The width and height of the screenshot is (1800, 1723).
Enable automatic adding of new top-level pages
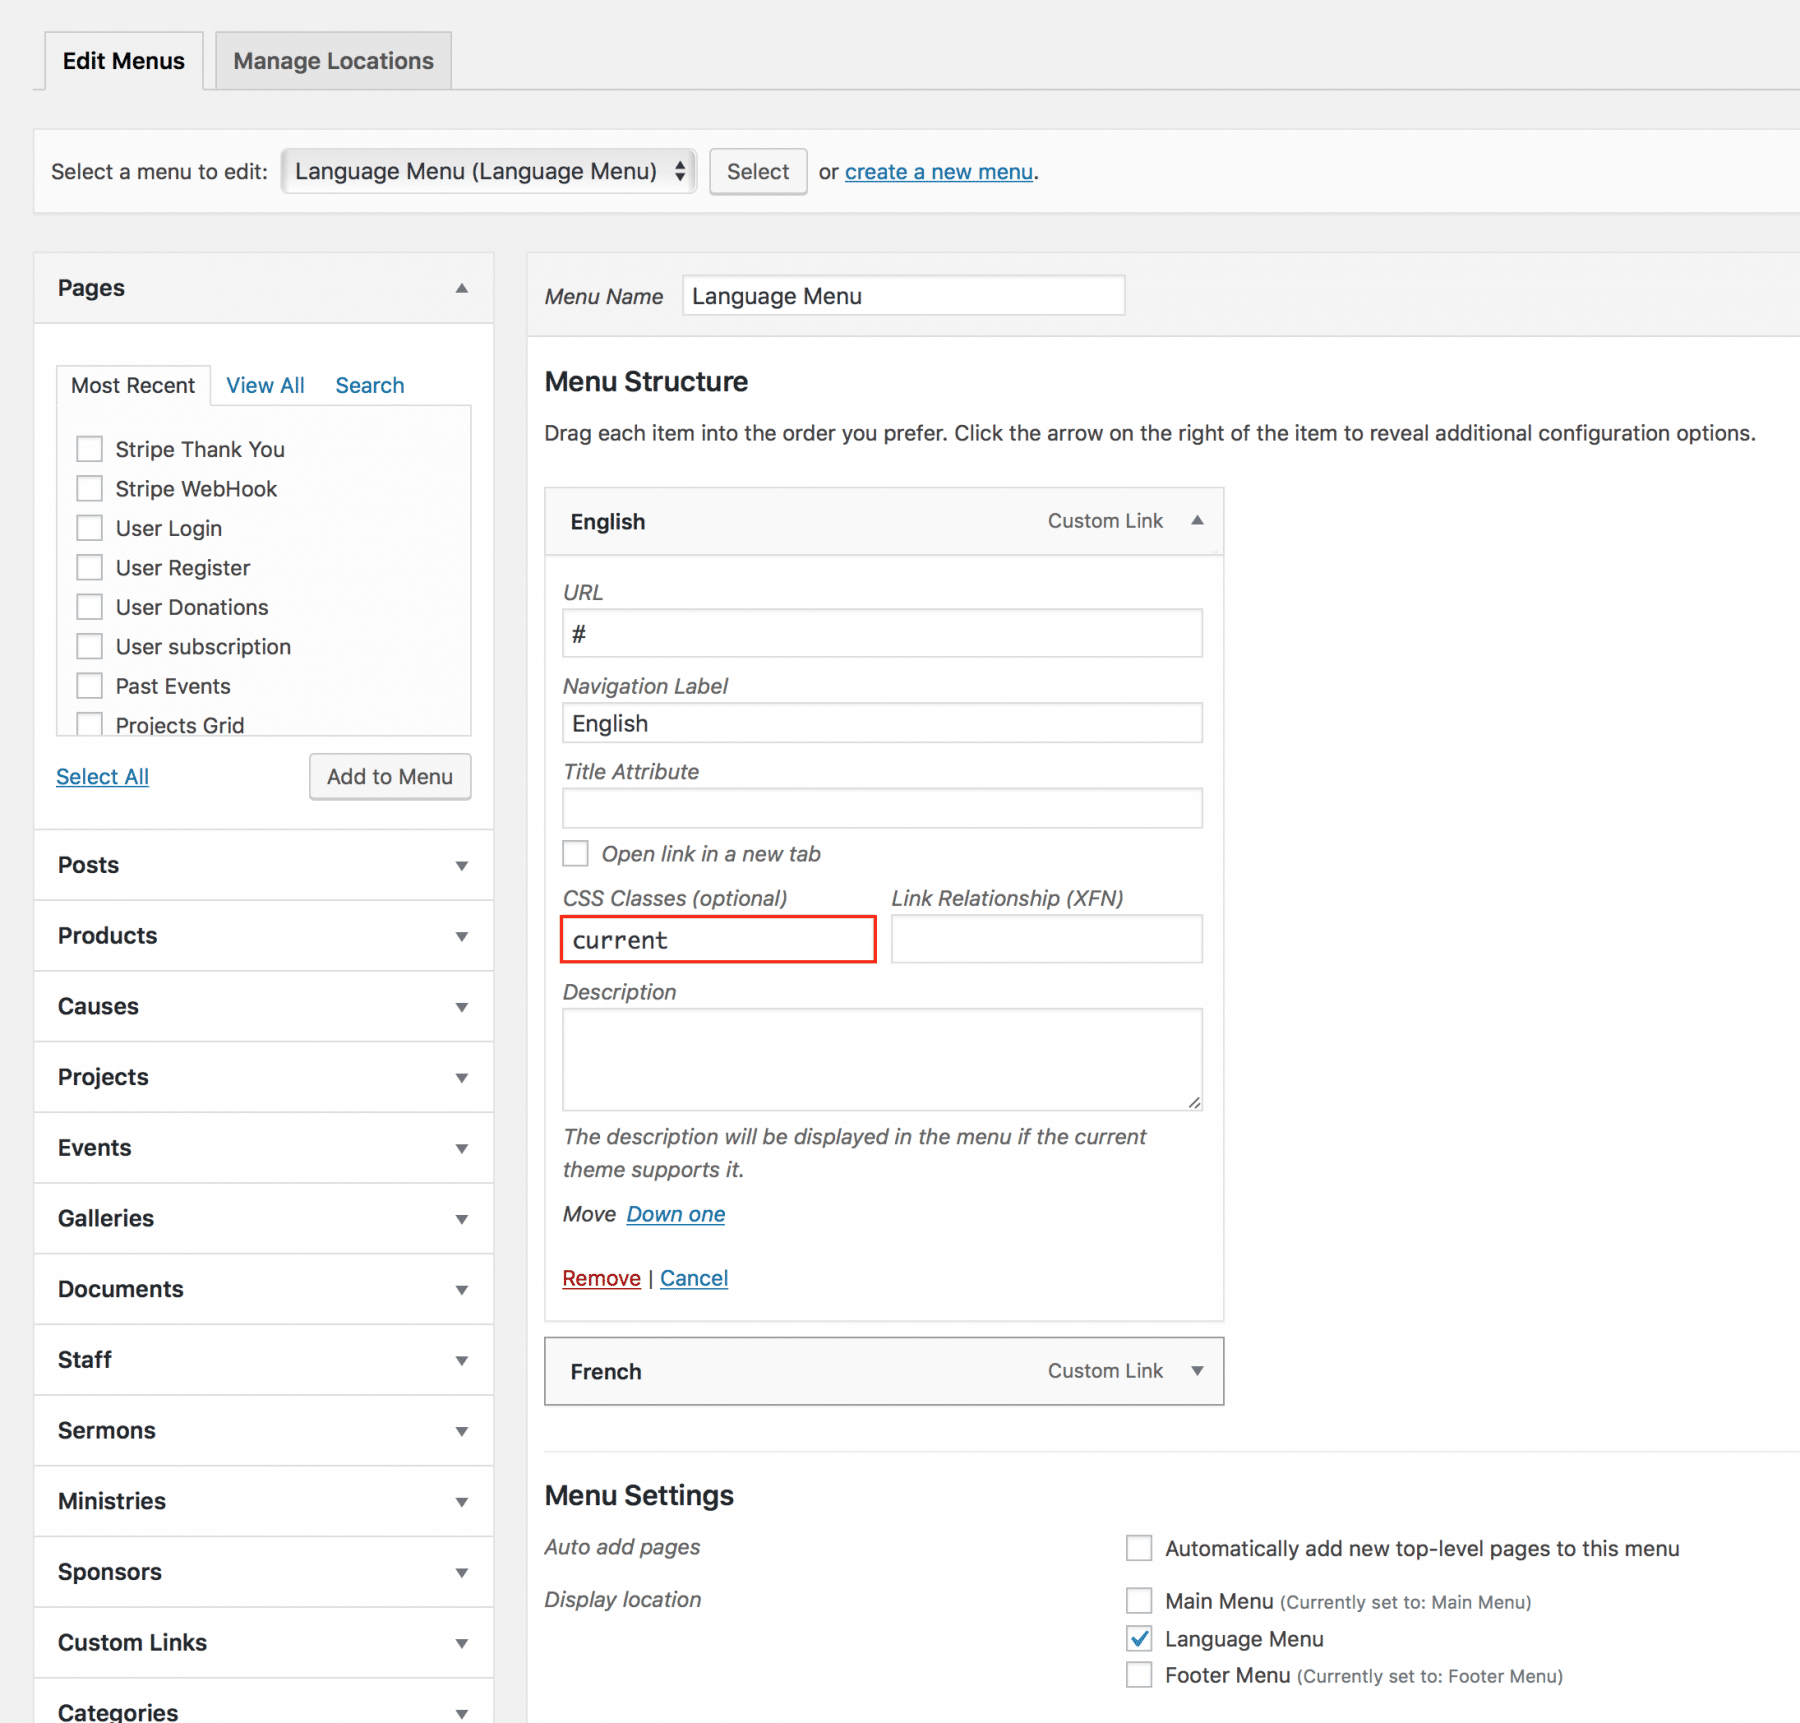tap(1139, 1548)
